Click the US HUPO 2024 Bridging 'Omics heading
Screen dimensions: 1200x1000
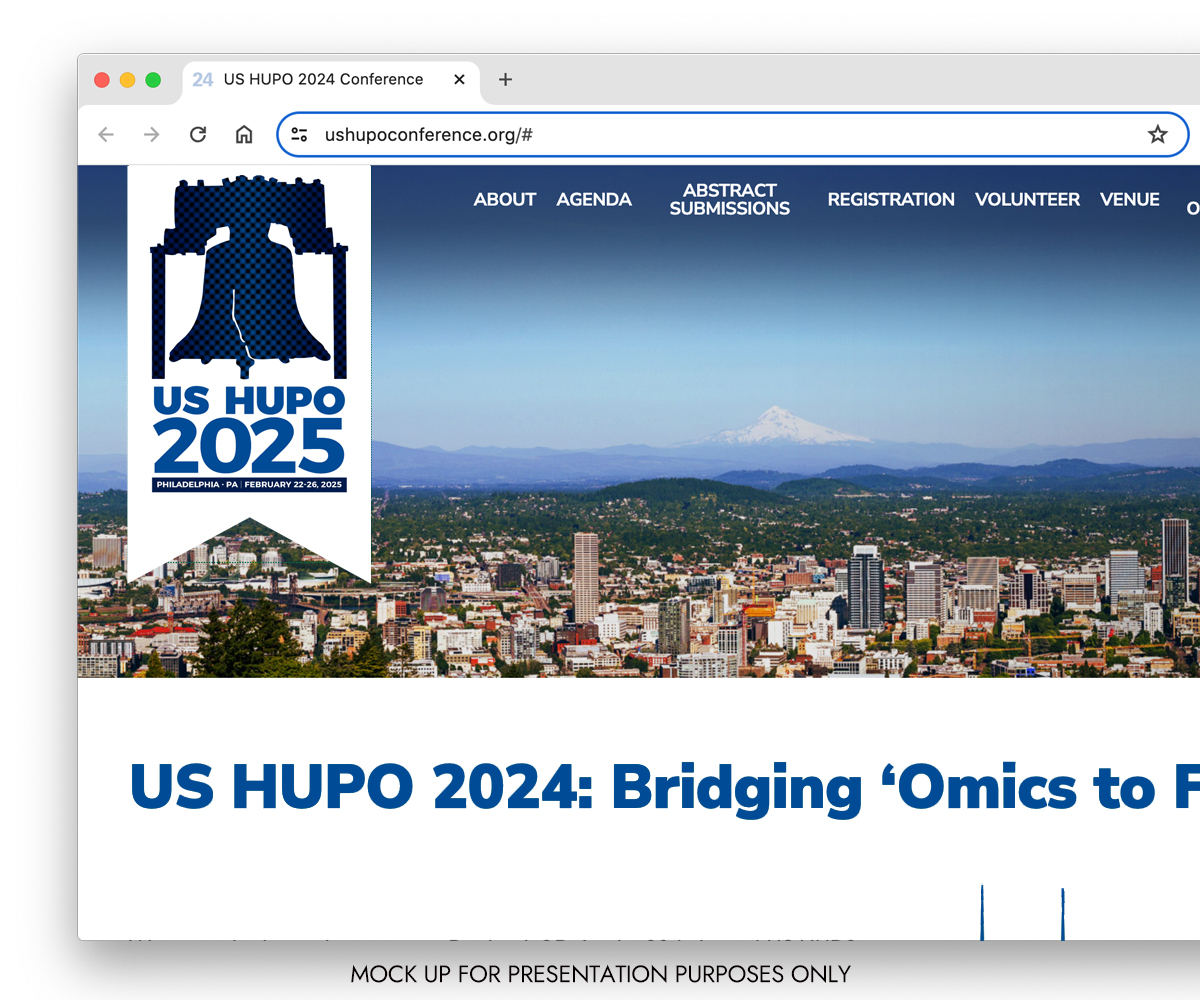[x=665, y=788]
